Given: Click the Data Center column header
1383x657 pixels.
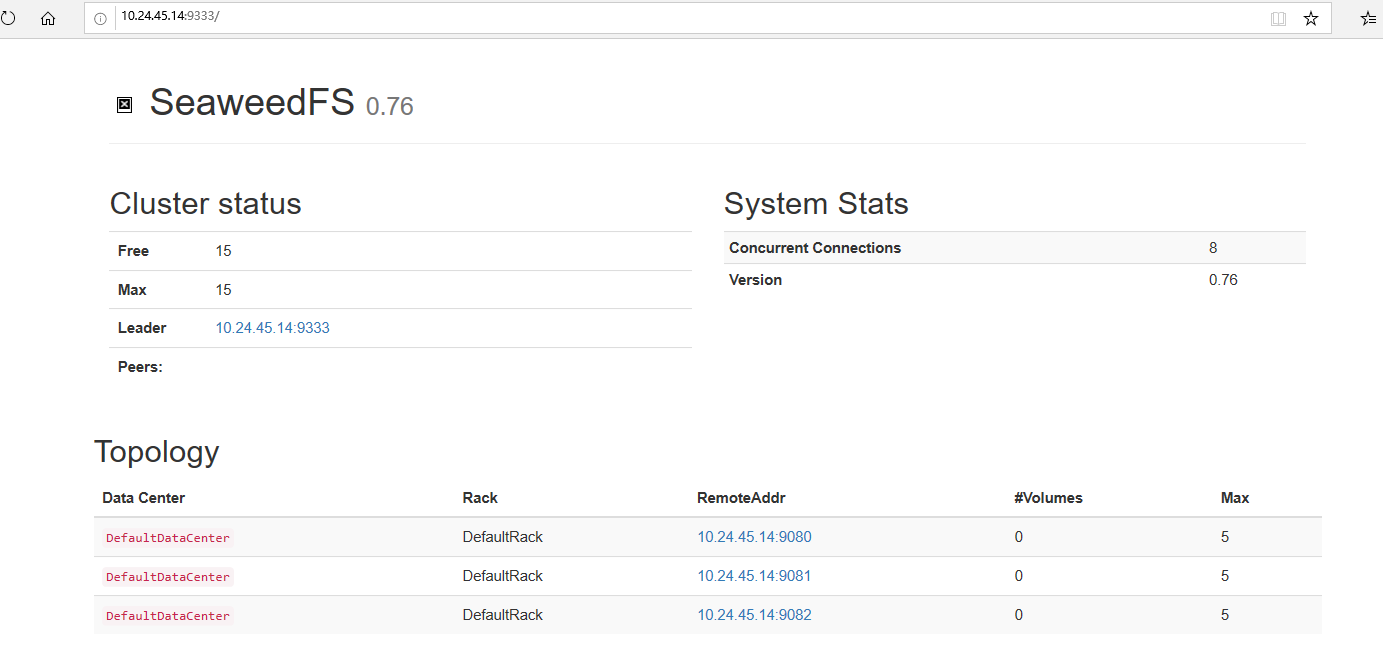Looking at the screenshot, I should [x=143, y=498].
